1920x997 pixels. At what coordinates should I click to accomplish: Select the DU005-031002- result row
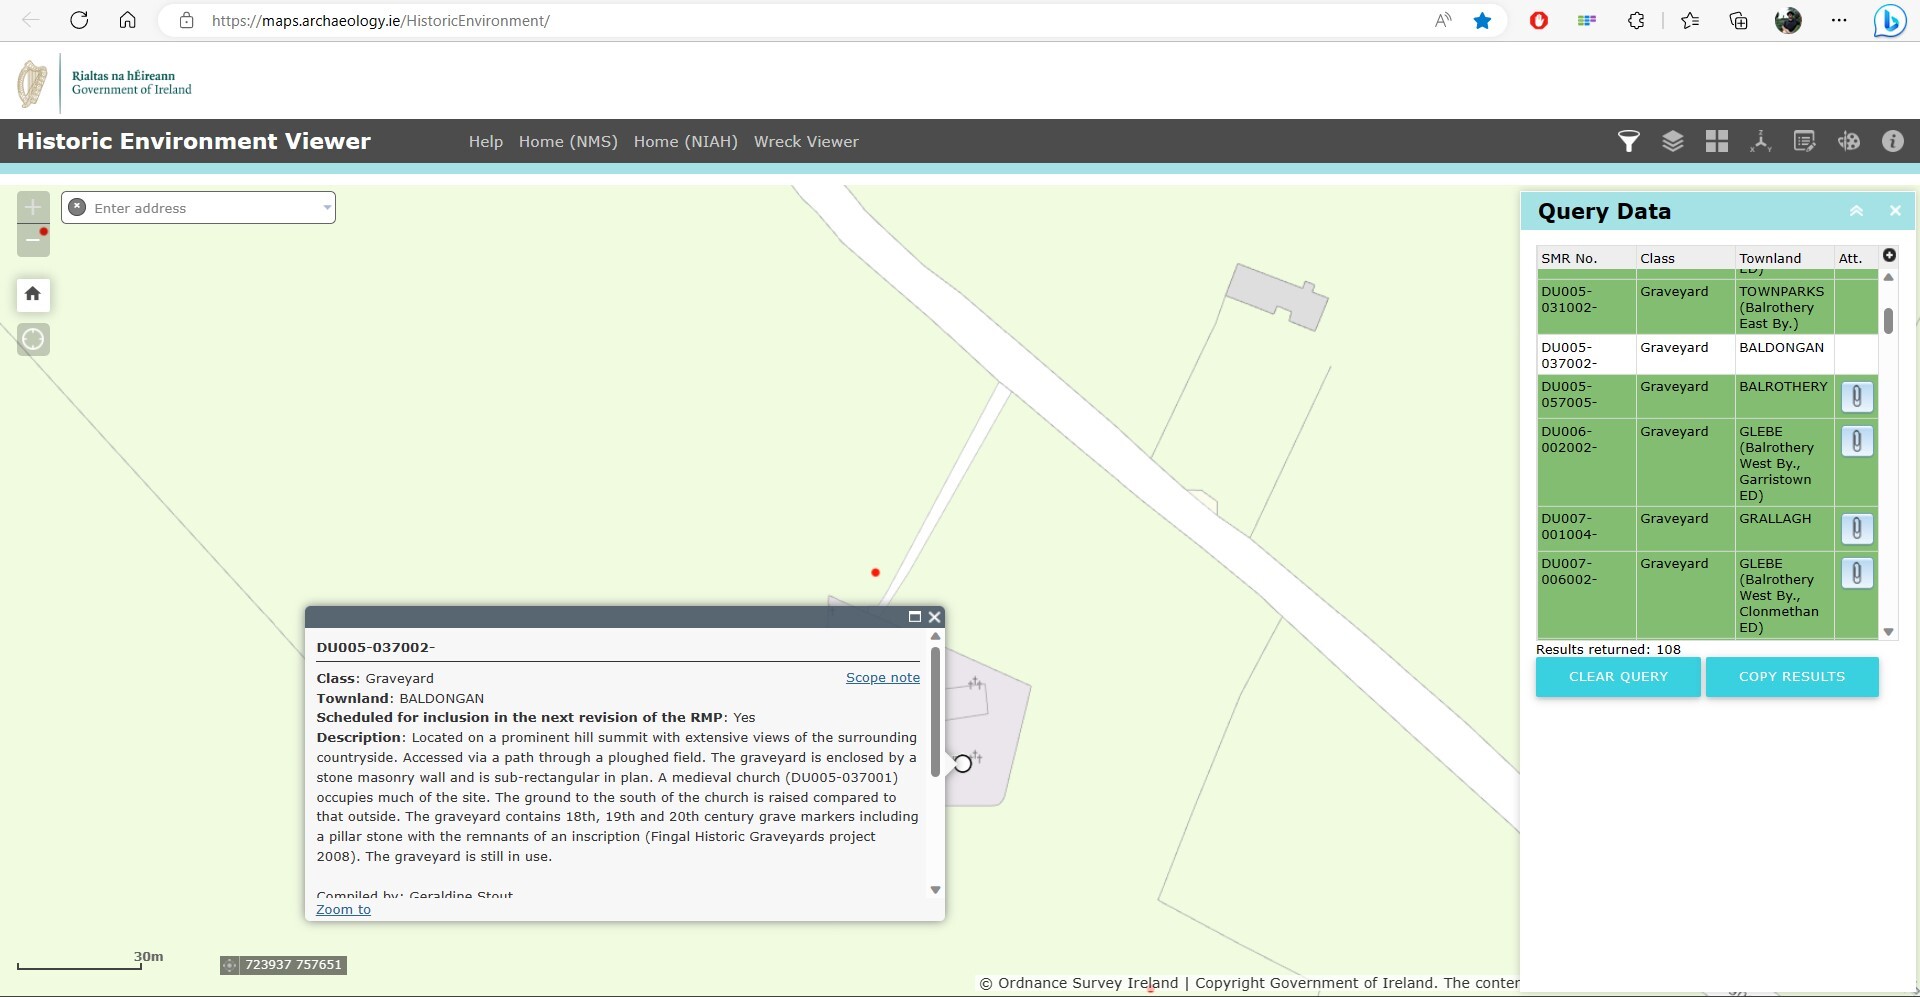[1707, 307]
